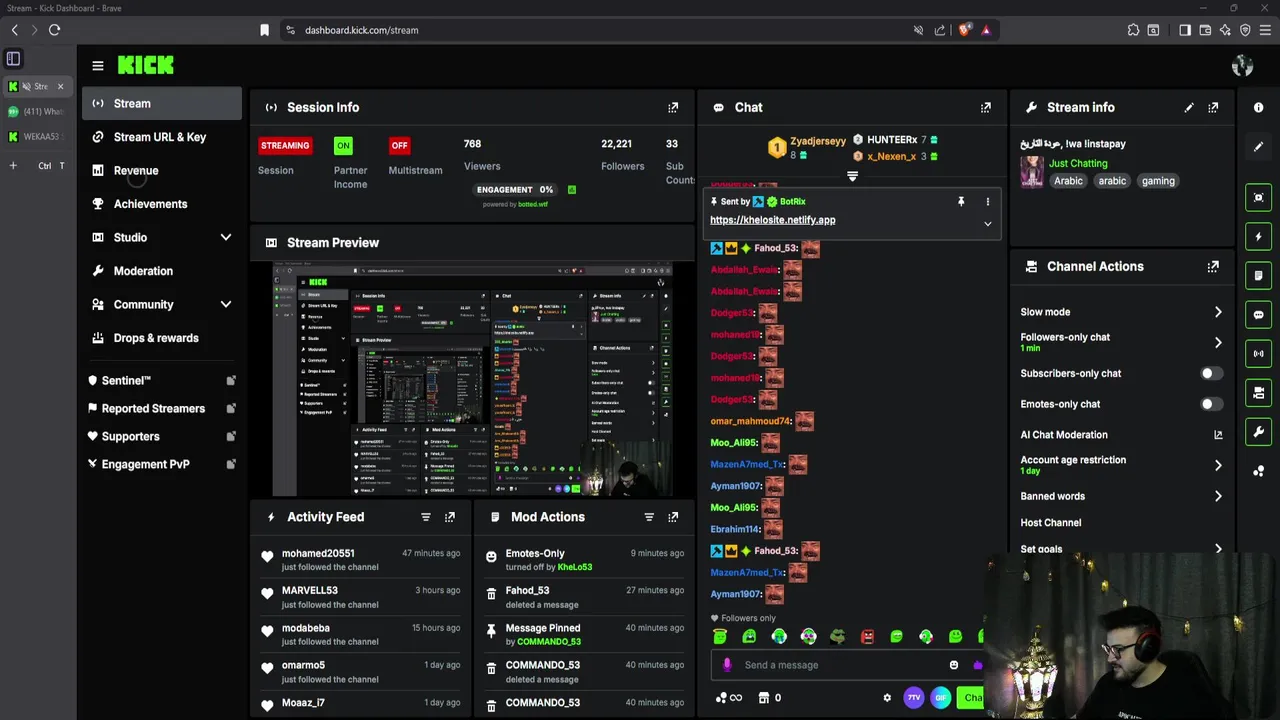Pop out the Channel Actions panel
1280x720 pixels.
point(1213,267)
